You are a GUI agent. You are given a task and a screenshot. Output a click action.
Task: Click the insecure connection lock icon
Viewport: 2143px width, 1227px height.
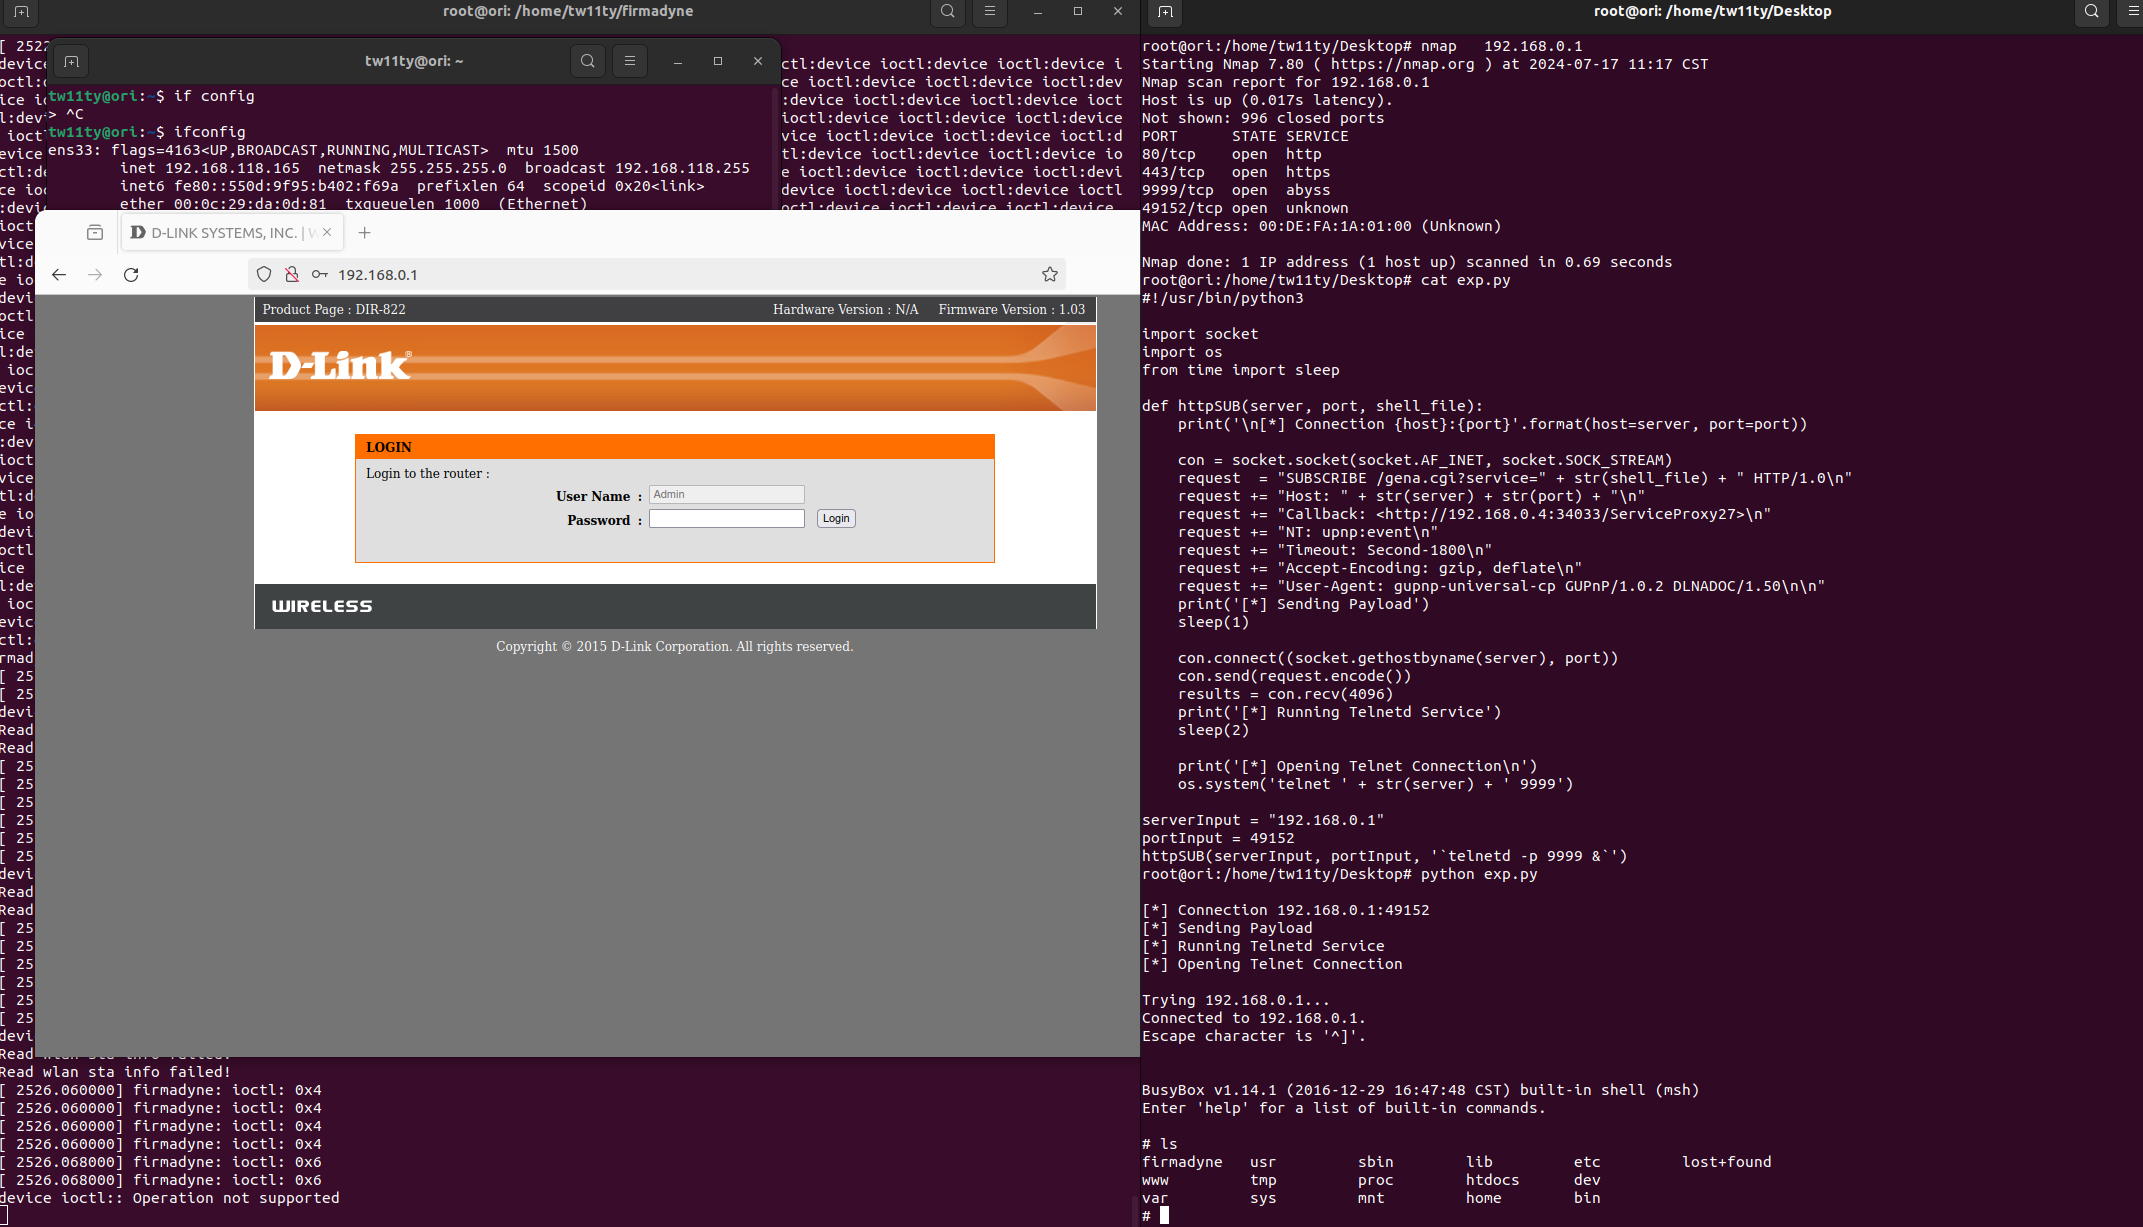tap(292, 275)
